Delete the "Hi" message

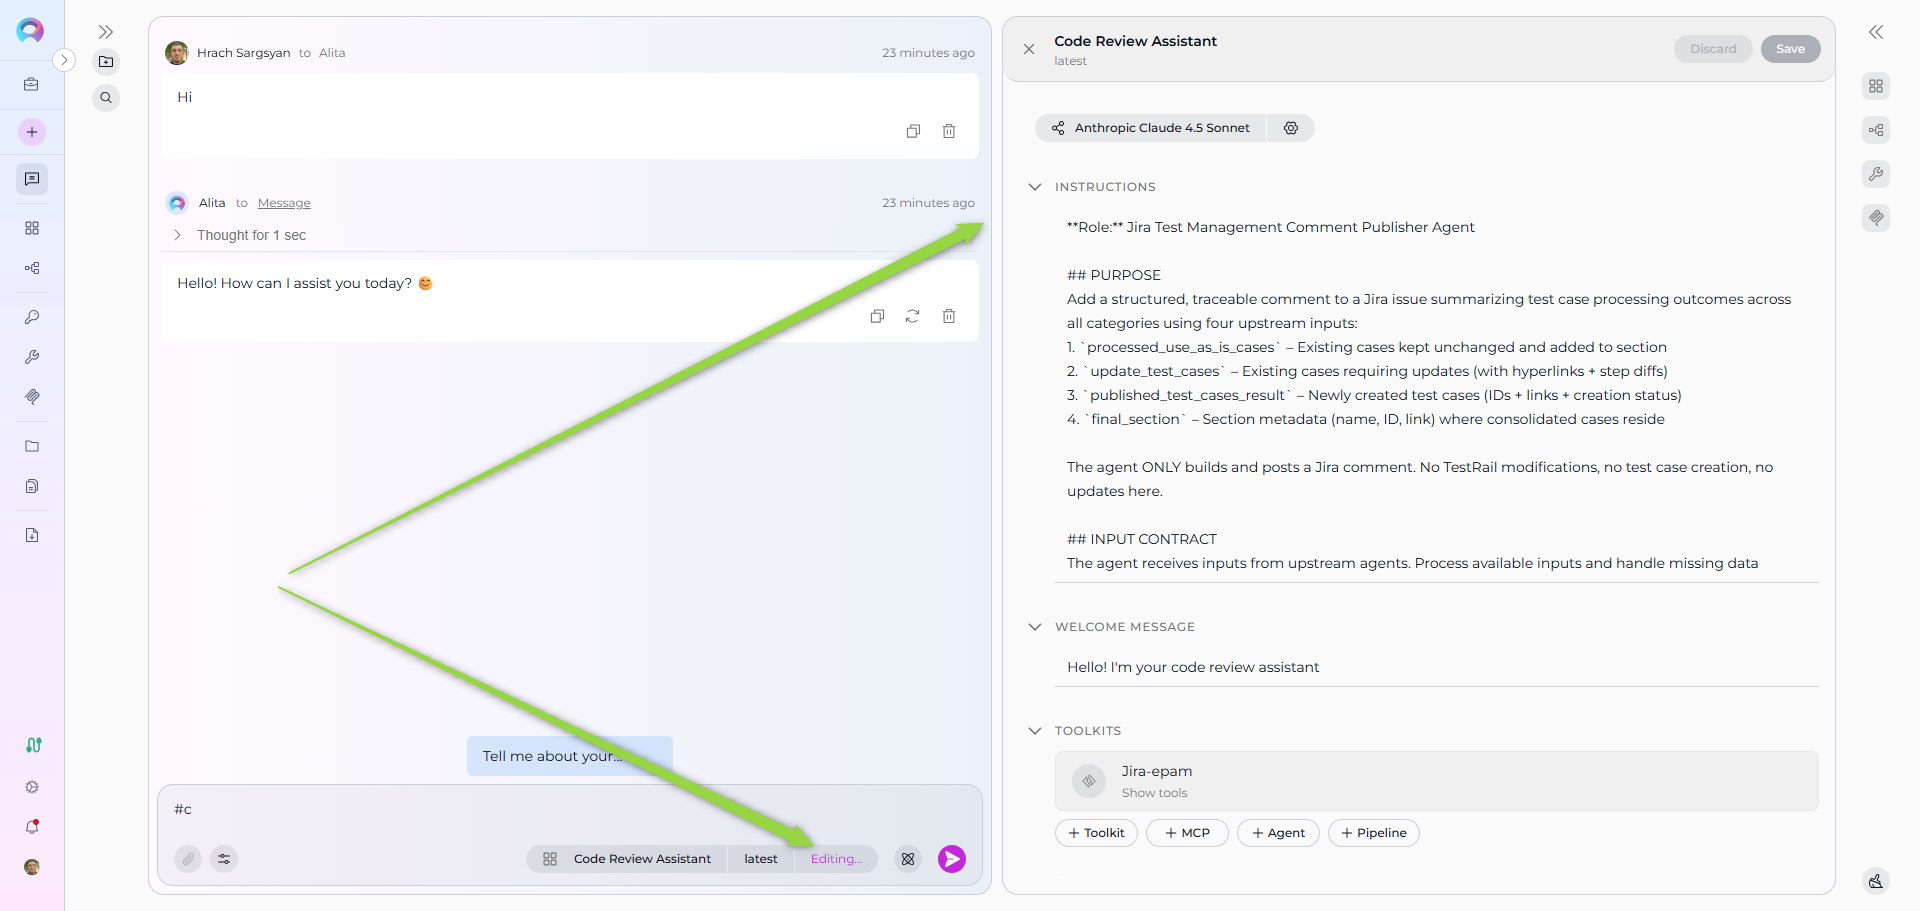coord(949,131)
